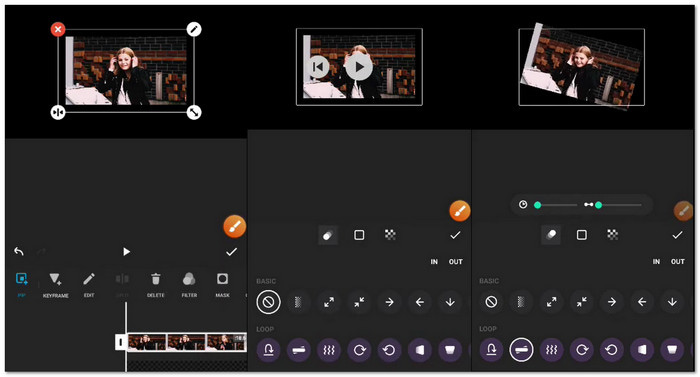Select the first timeline clip thumbnail
The width and height of the screenshot is (700, 377).
click(146, 342)
